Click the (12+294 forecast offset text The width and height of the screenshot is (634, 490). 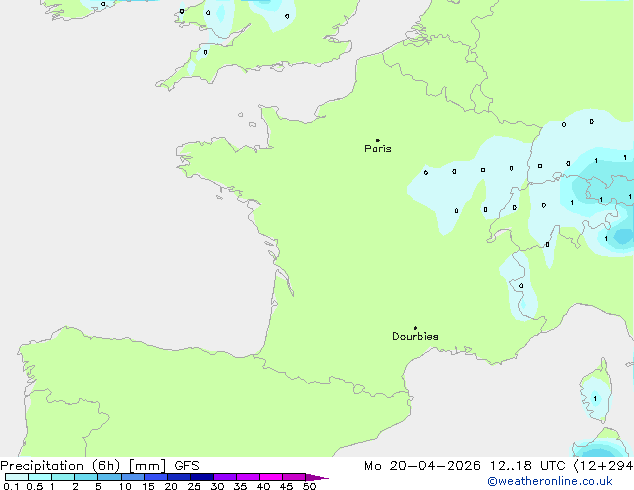603,466
